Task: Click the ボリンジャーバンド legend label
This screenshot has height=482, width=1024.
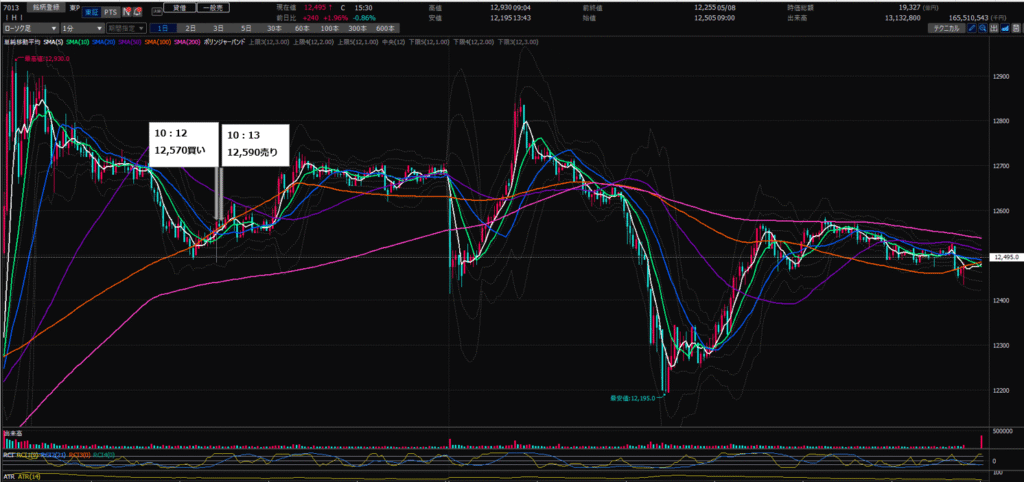Action: (x=224, y=42)
